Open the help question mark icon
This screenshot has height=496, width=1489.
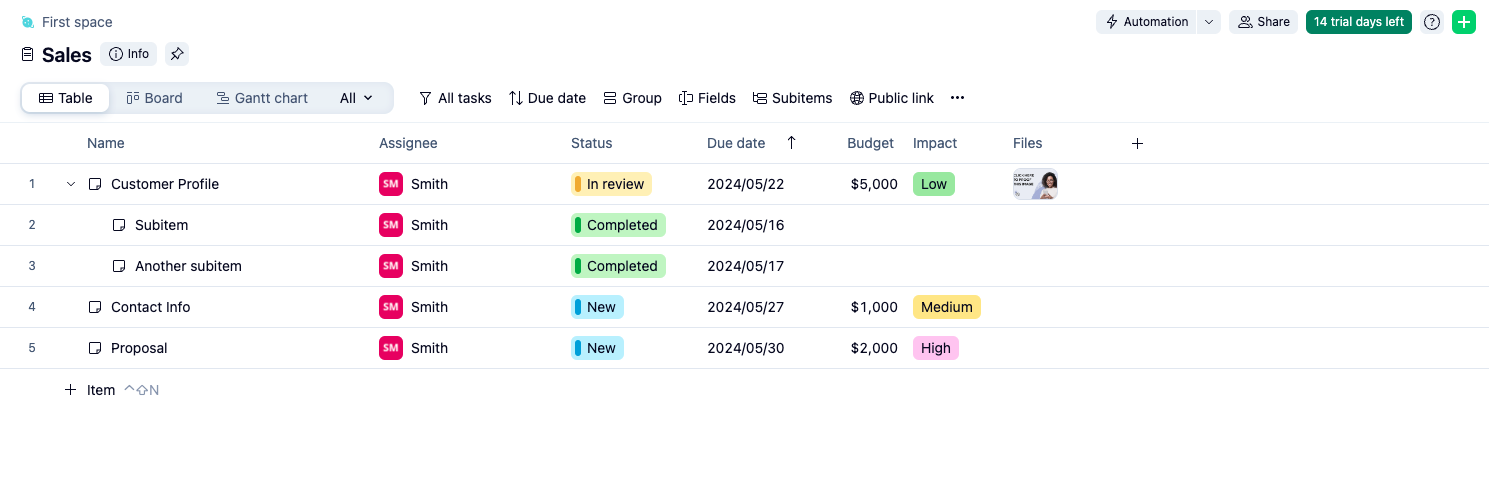[1432, 22]
